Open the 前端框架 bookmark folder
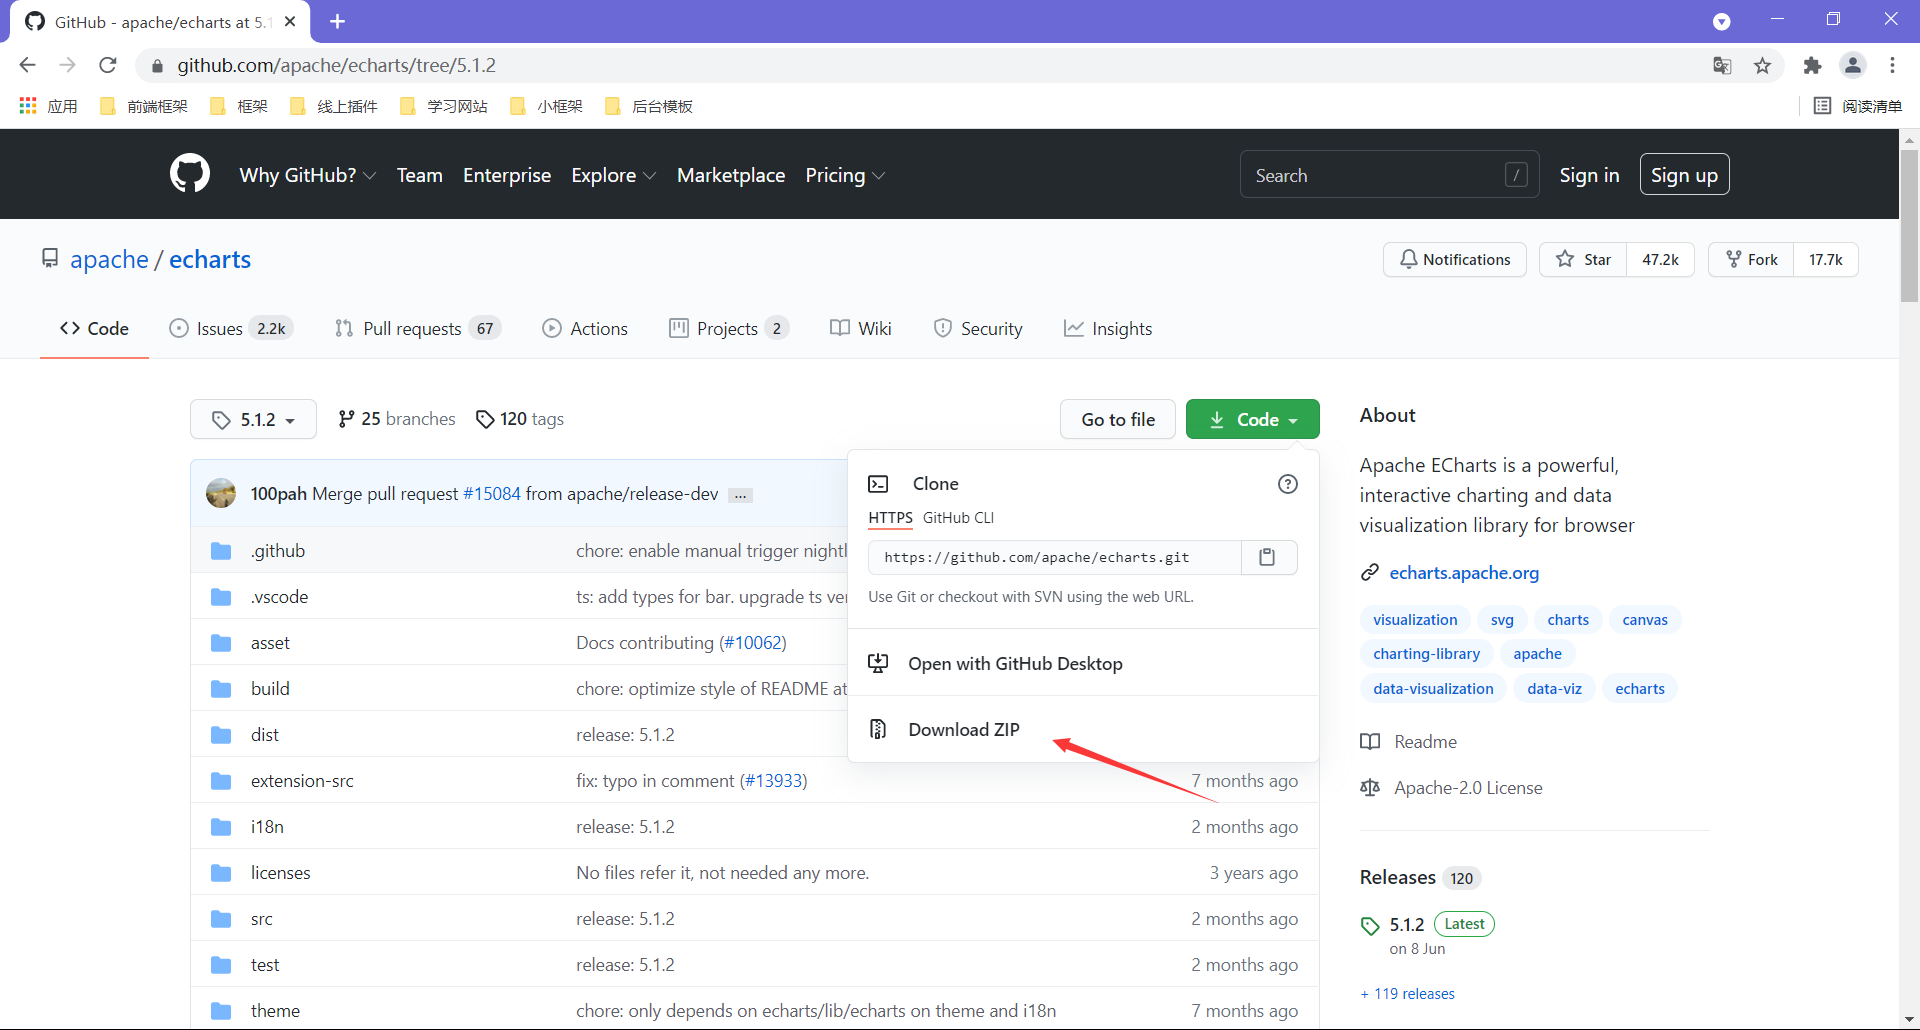The image size is (1920, 1030). coord(144,106)
